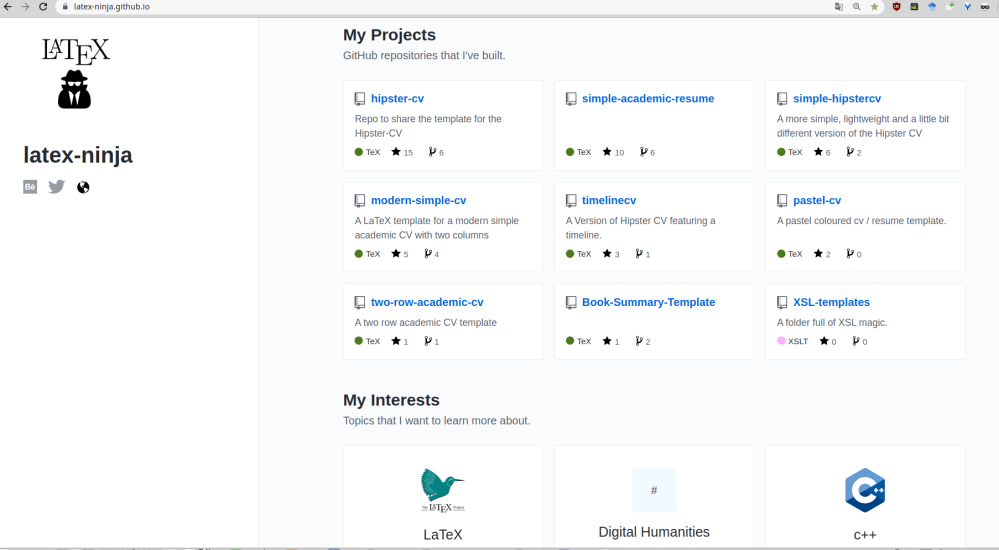The image size is (999, 550).
Task: Click the Twitter bird icon
Action: [x=57, y=187]
